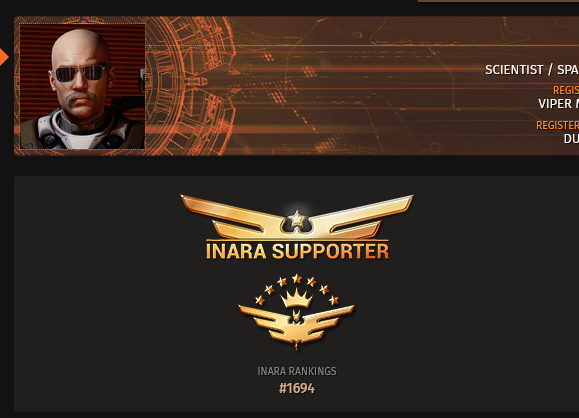579x418 pixels.
Task: Open the INARA RANKINGS label
Action: tap(297, 371)
